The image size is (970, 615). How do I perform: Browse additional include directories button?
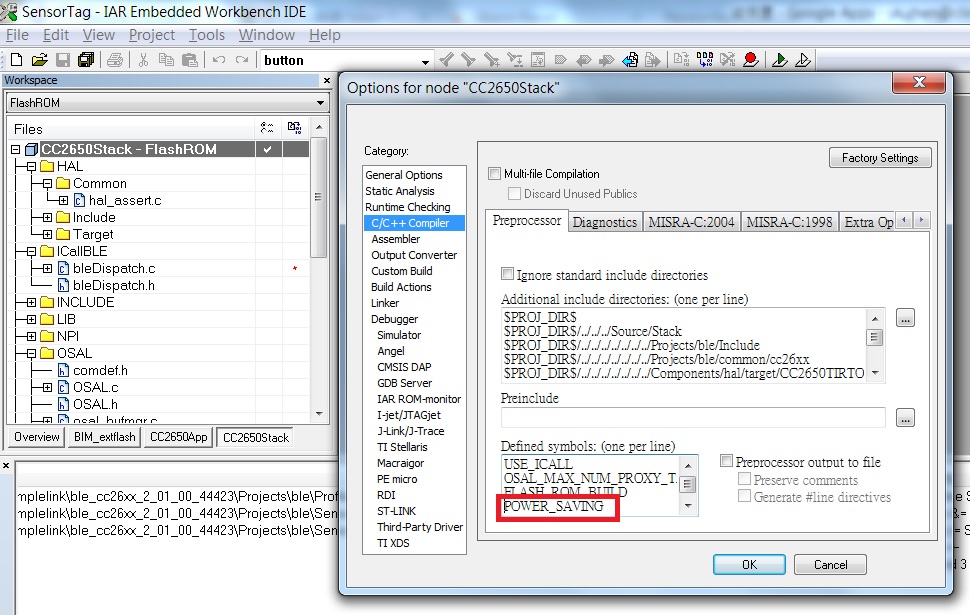click(905, 319)
